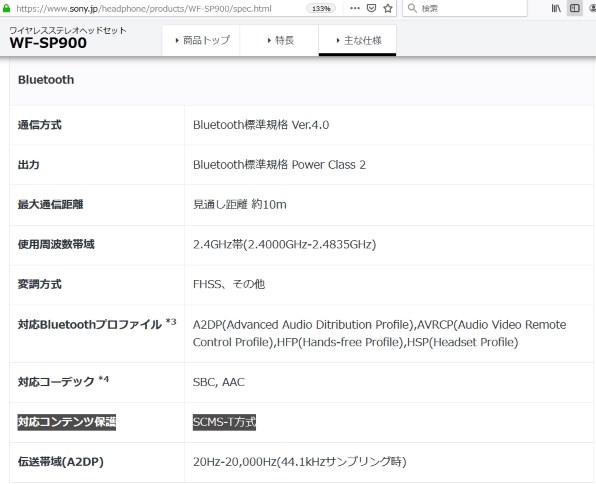Click the search magnifier icon
Viewport: 596px width, 484px height.
pyautogui.click(x=412, y=8)
